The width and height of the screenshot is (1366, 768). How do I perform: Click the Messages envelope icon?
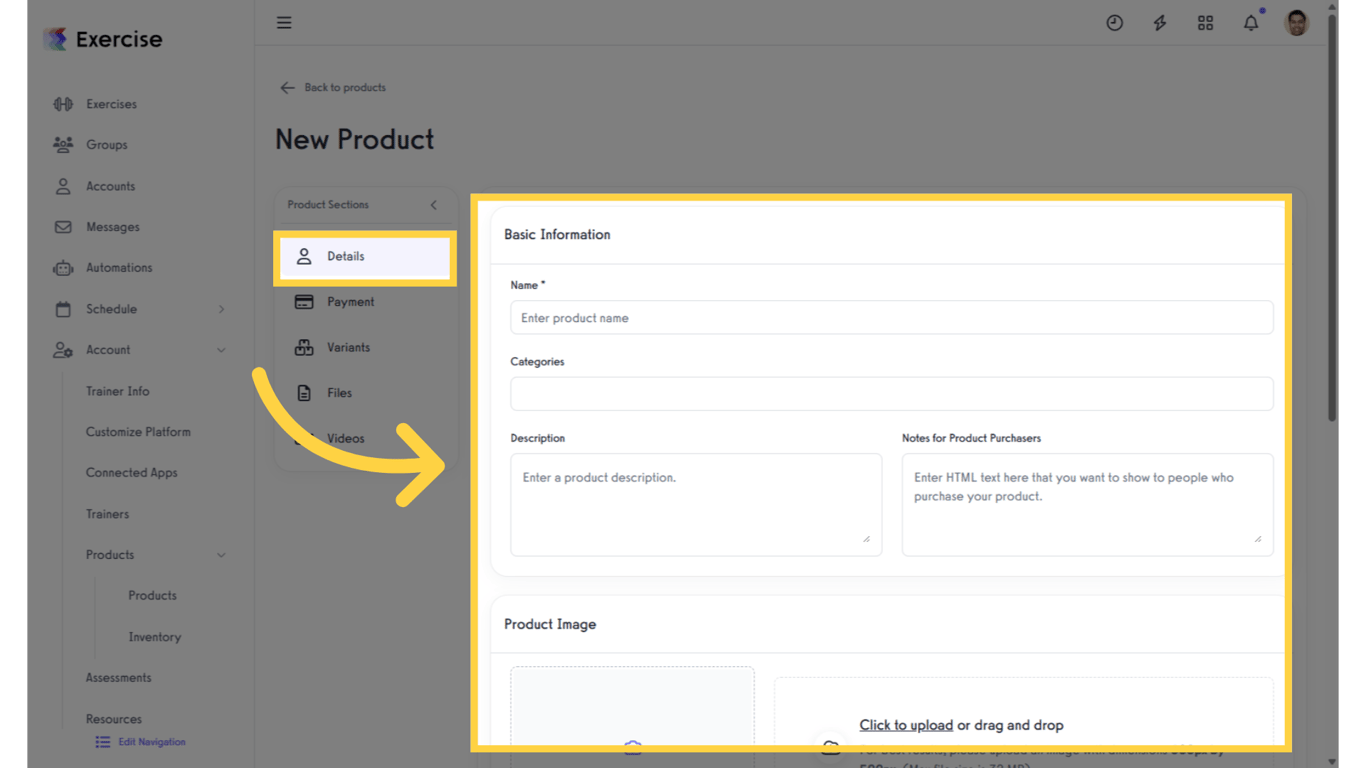(62, 226)
